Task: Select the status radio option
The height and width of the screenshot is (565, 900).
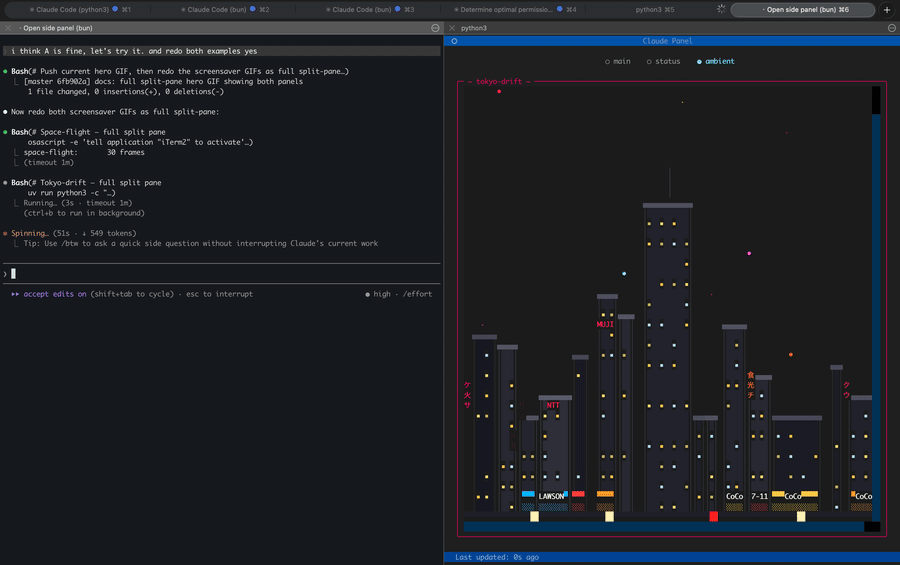Action: 664,61
